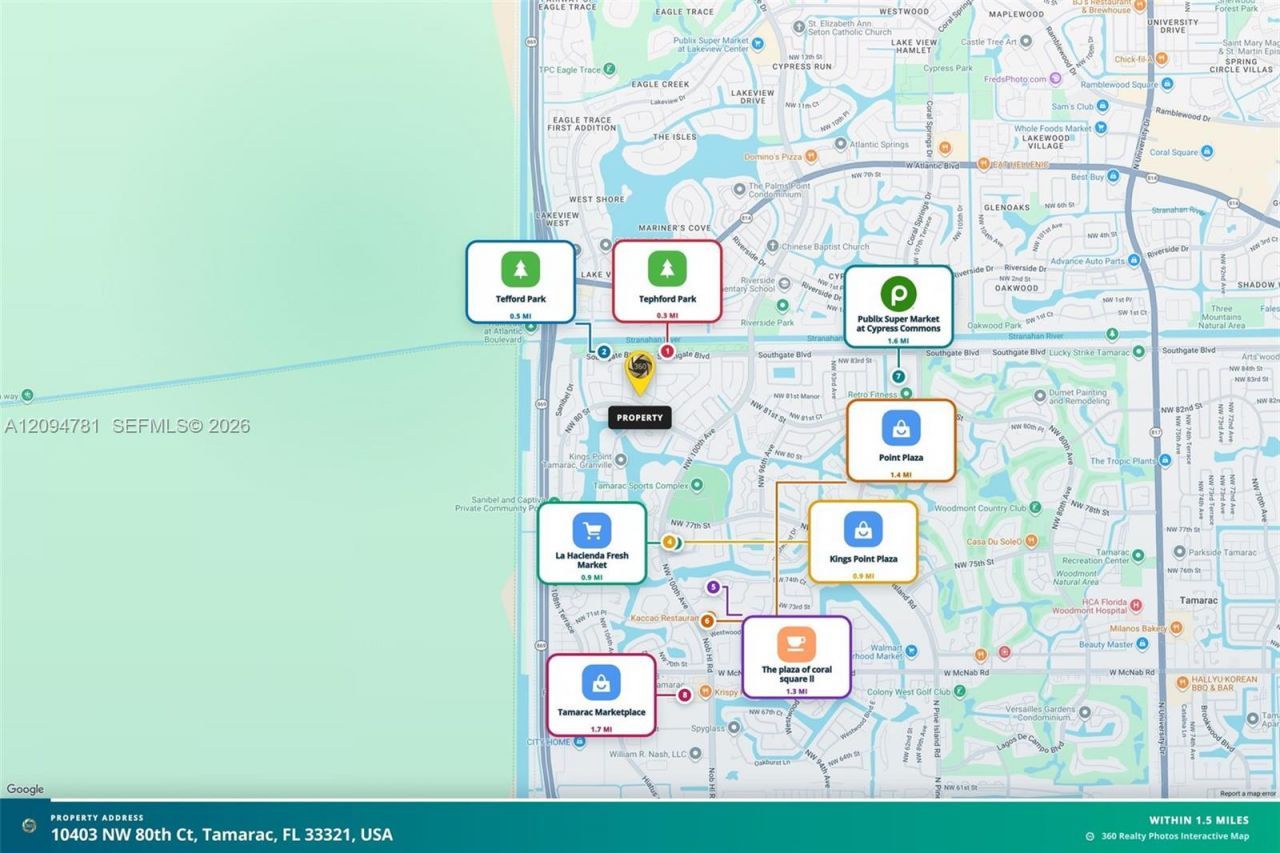Select the Publix Super Market logo icon

[898, 294]
